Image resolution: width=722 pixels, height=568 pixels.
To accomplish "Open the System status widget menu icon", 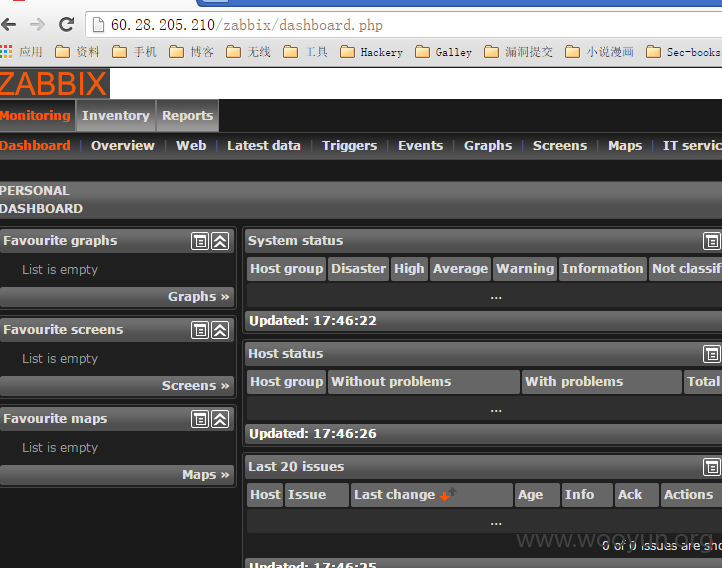I will [712, 241].
